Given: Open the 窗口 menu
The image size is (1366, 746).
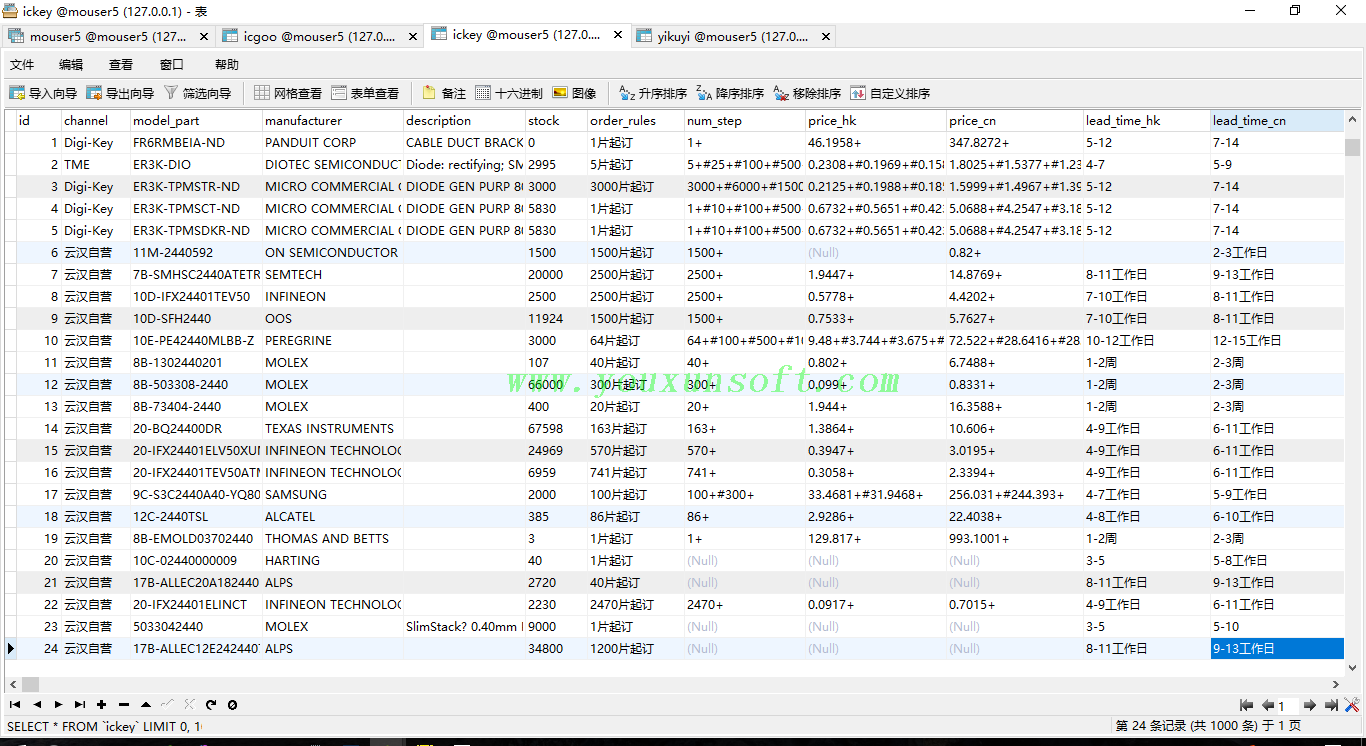Looking at the screenshot, I should tap(172, 64).
